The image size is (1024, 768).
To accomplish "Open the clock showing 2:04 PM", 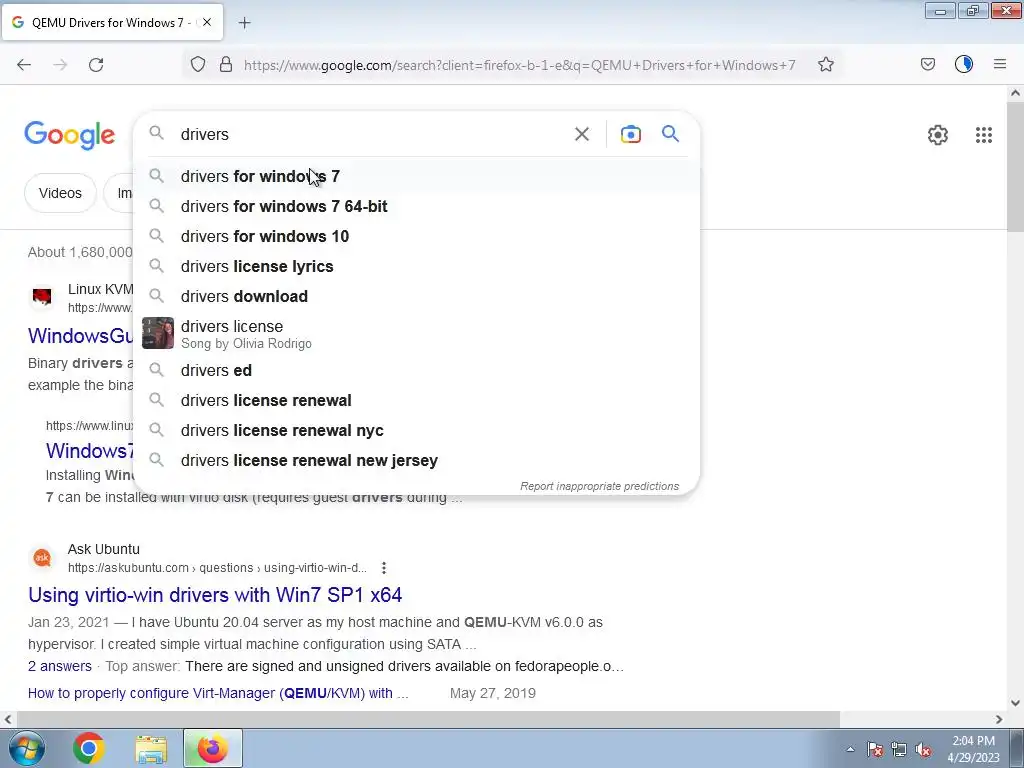I will click(973, 749).
